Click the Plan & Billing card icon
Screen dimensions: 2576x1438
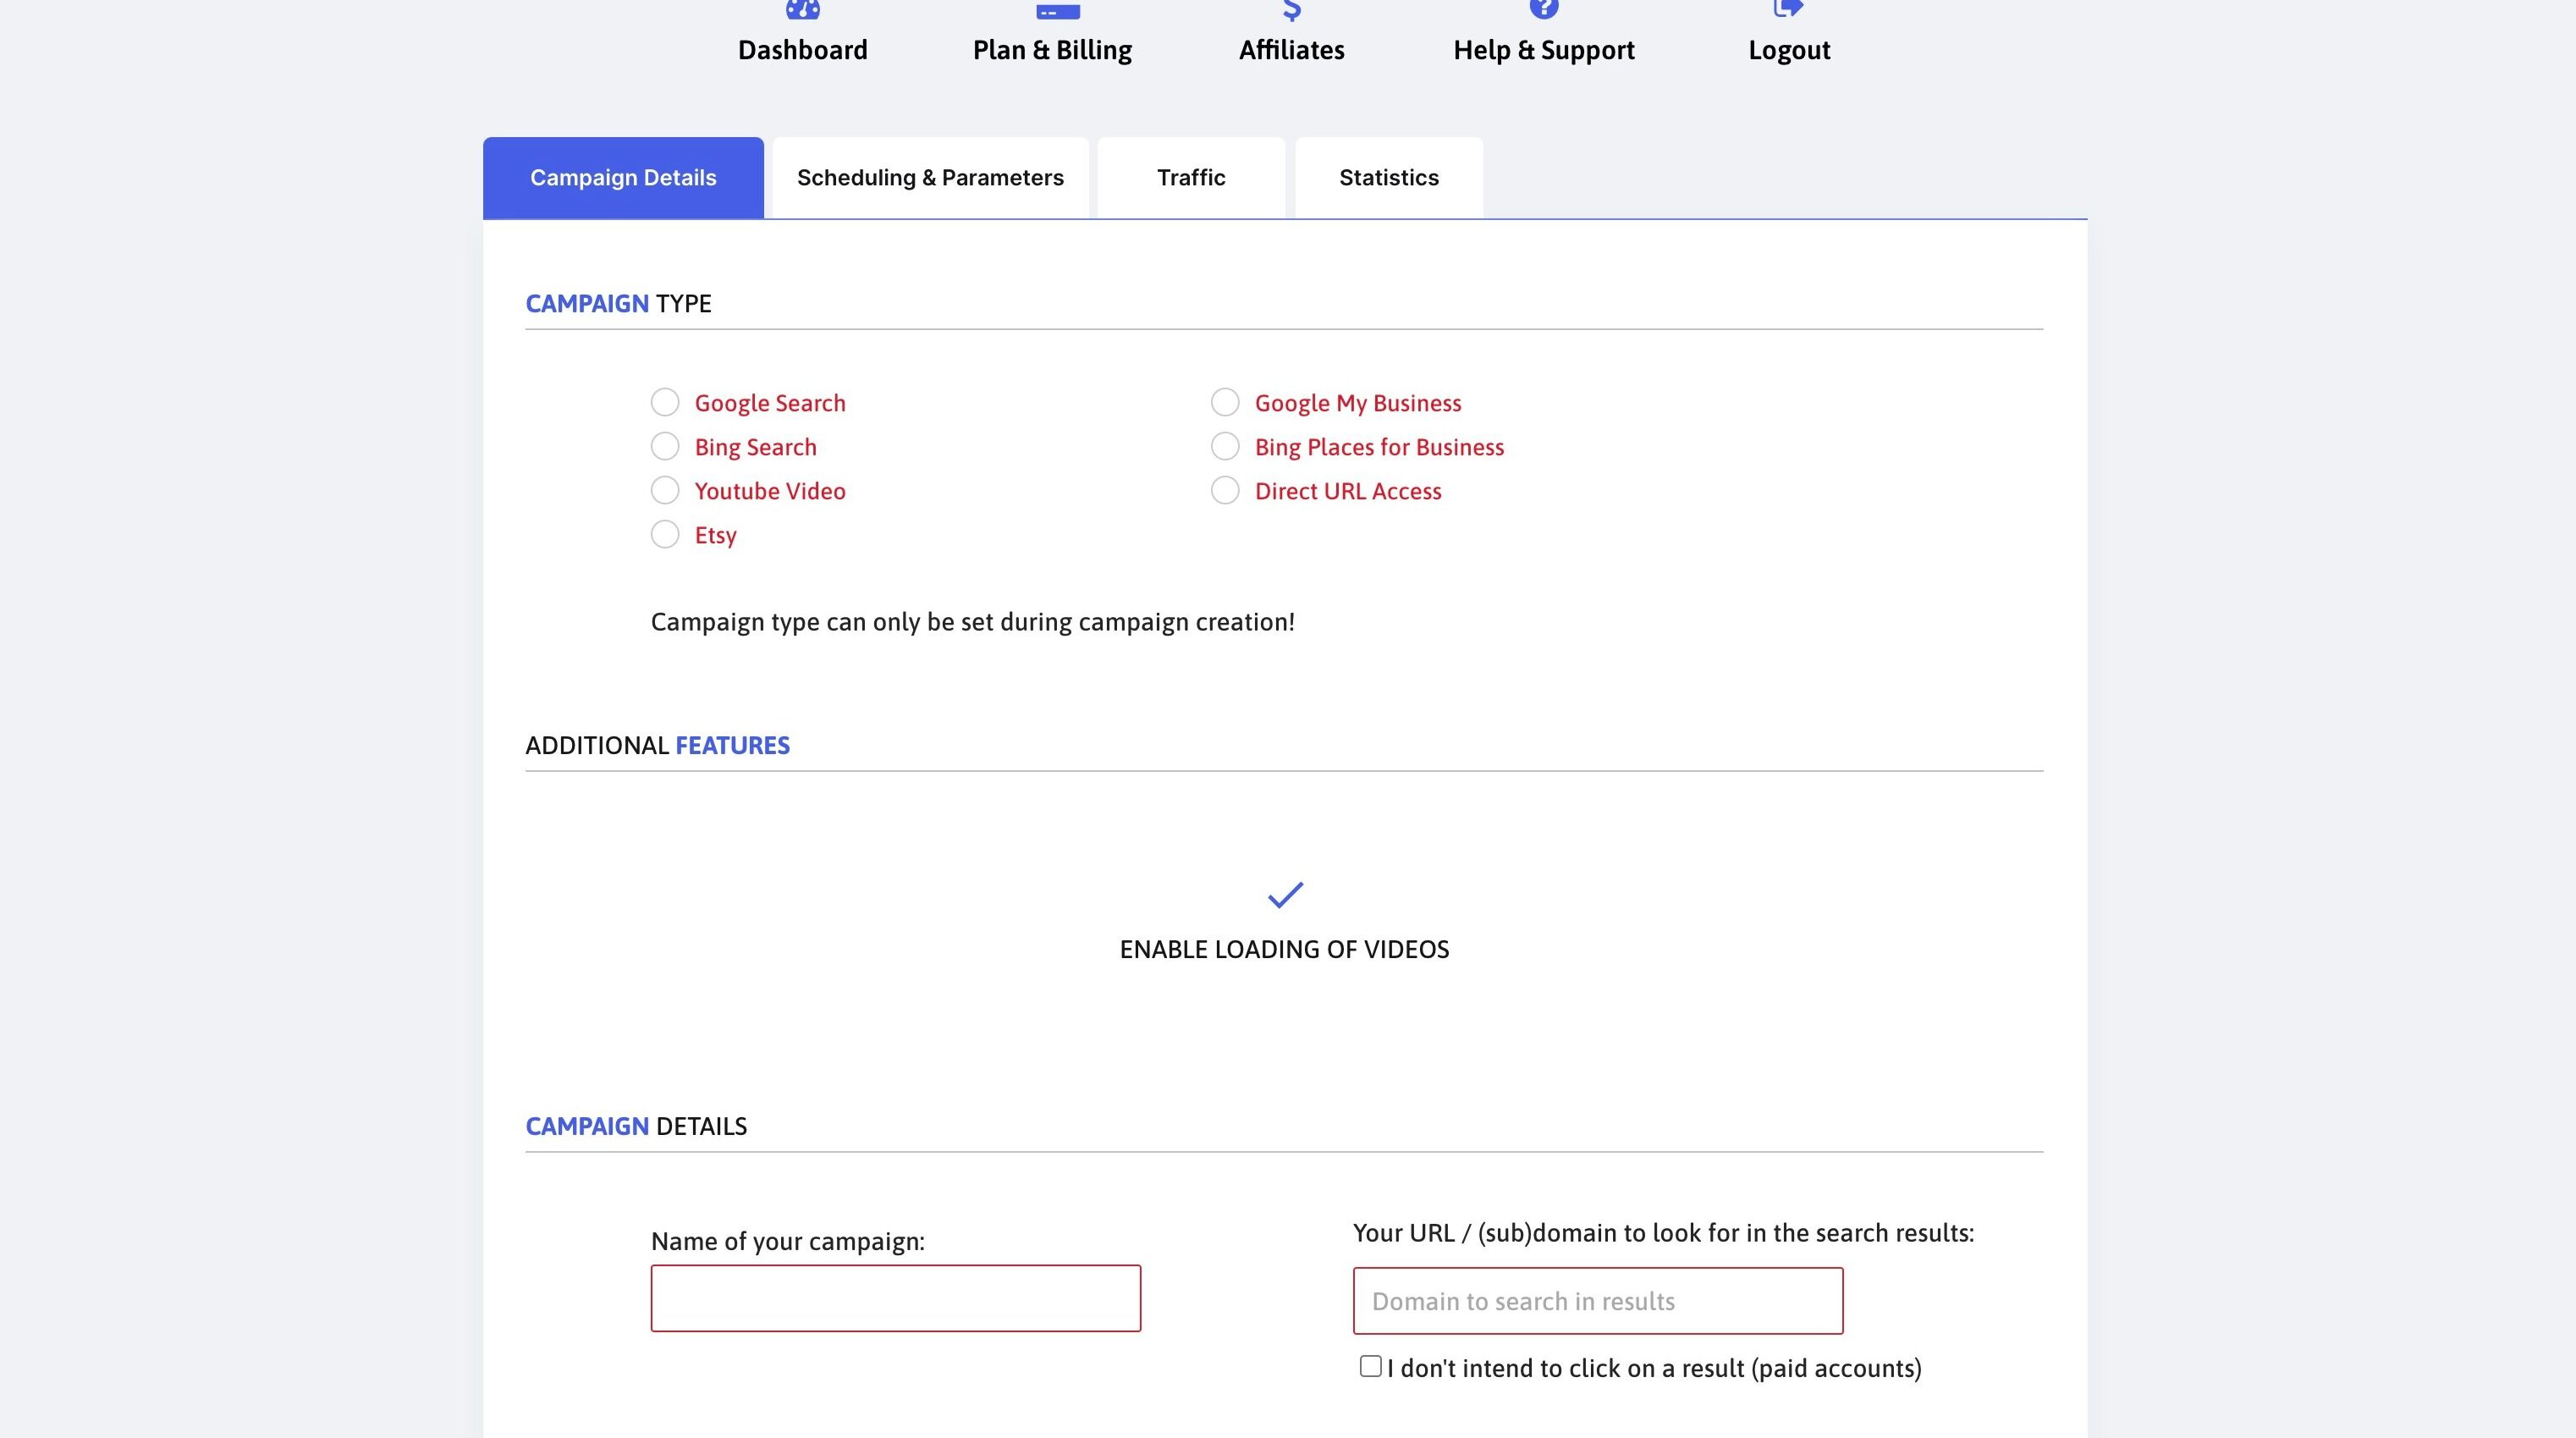(1057, 10)
